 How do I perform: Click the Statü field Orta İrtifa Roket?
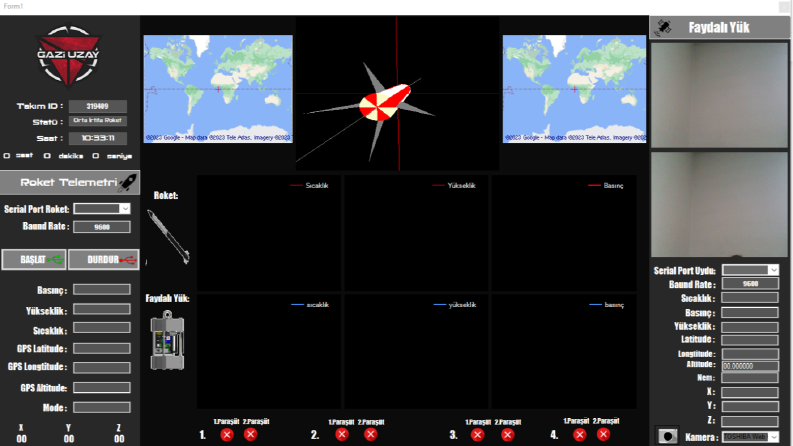click(98, 120)
